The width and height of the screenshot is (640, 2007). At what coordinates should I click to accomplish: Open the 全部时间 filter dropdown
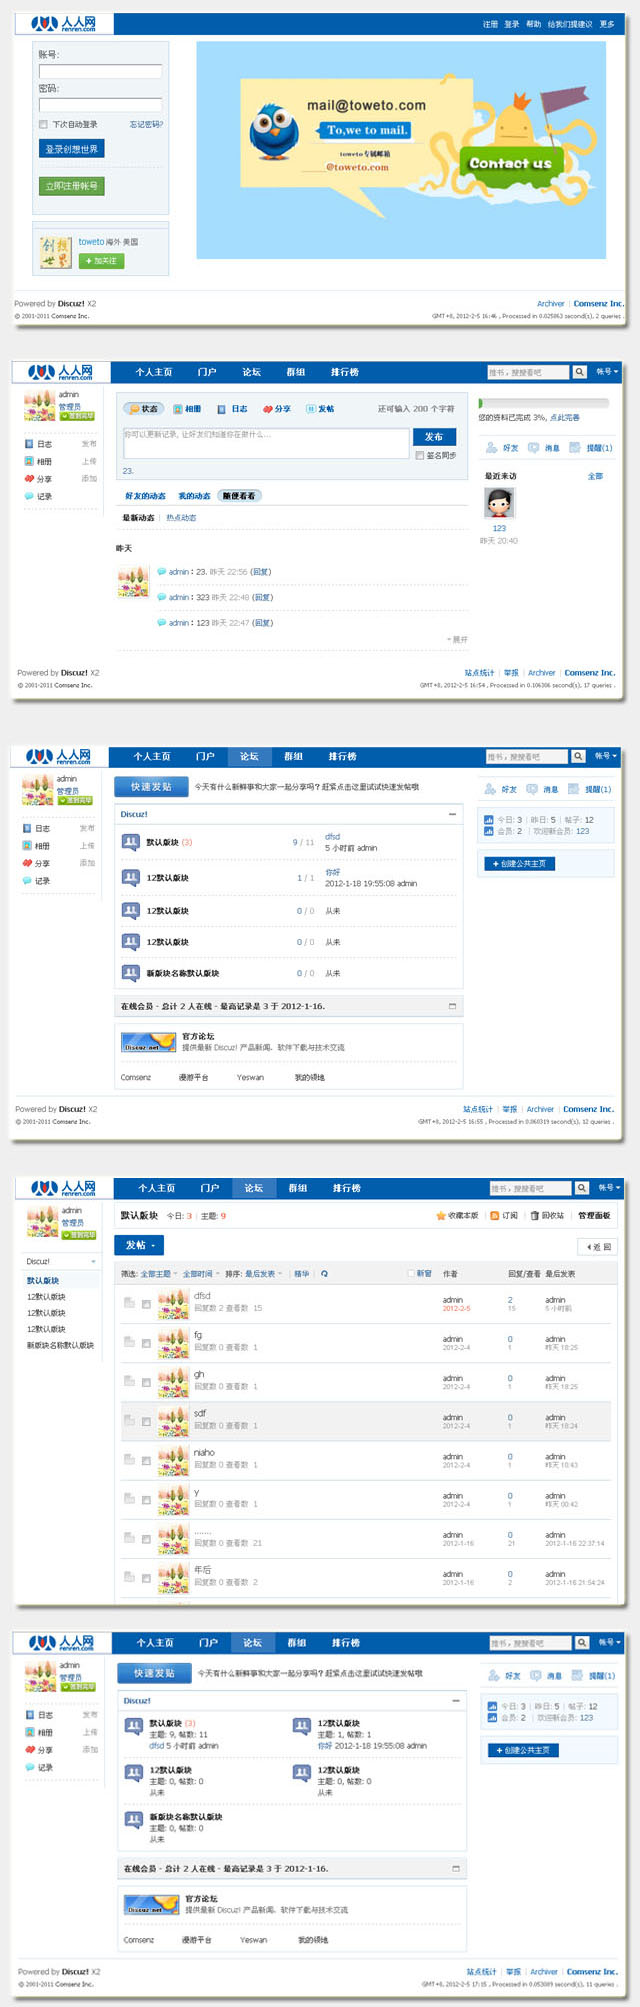pos(200,1274)
